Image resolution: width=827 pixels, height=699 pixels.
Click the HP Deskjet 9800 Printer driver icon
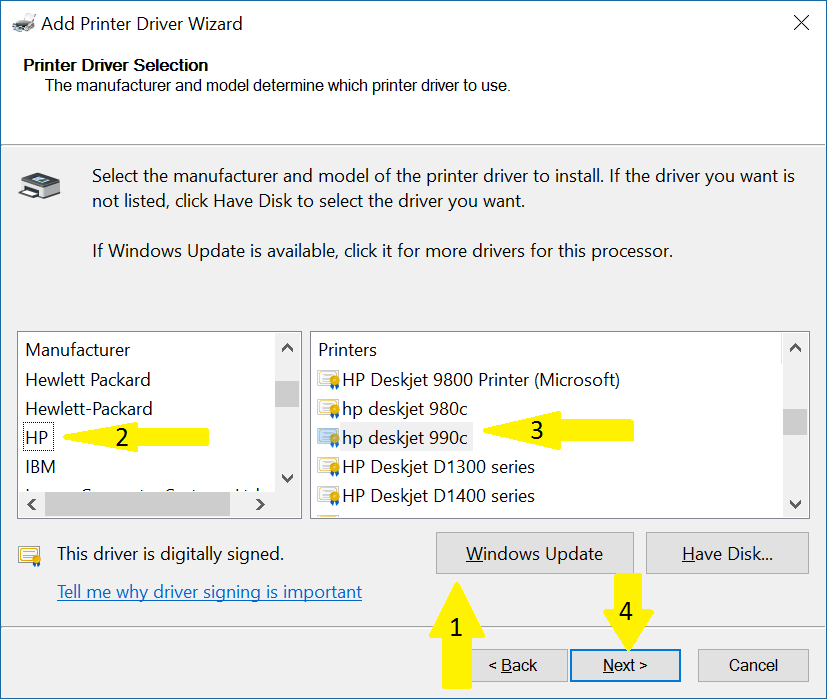pos(328,380)
